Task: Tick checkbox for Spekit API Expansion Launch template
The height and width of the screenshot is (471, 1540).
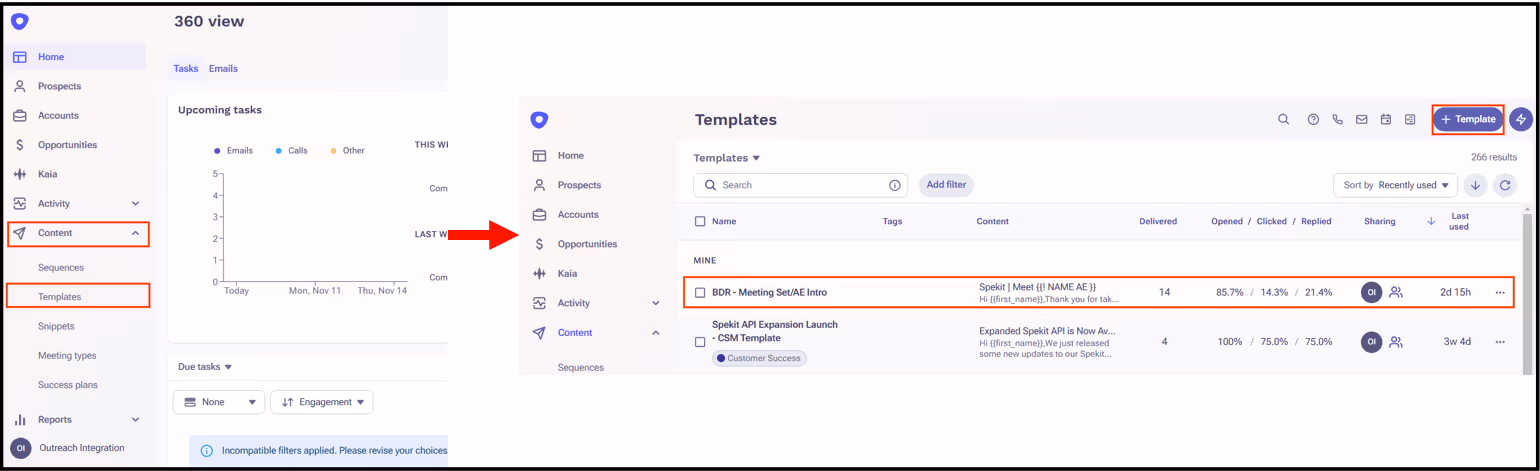Action: 700,341
